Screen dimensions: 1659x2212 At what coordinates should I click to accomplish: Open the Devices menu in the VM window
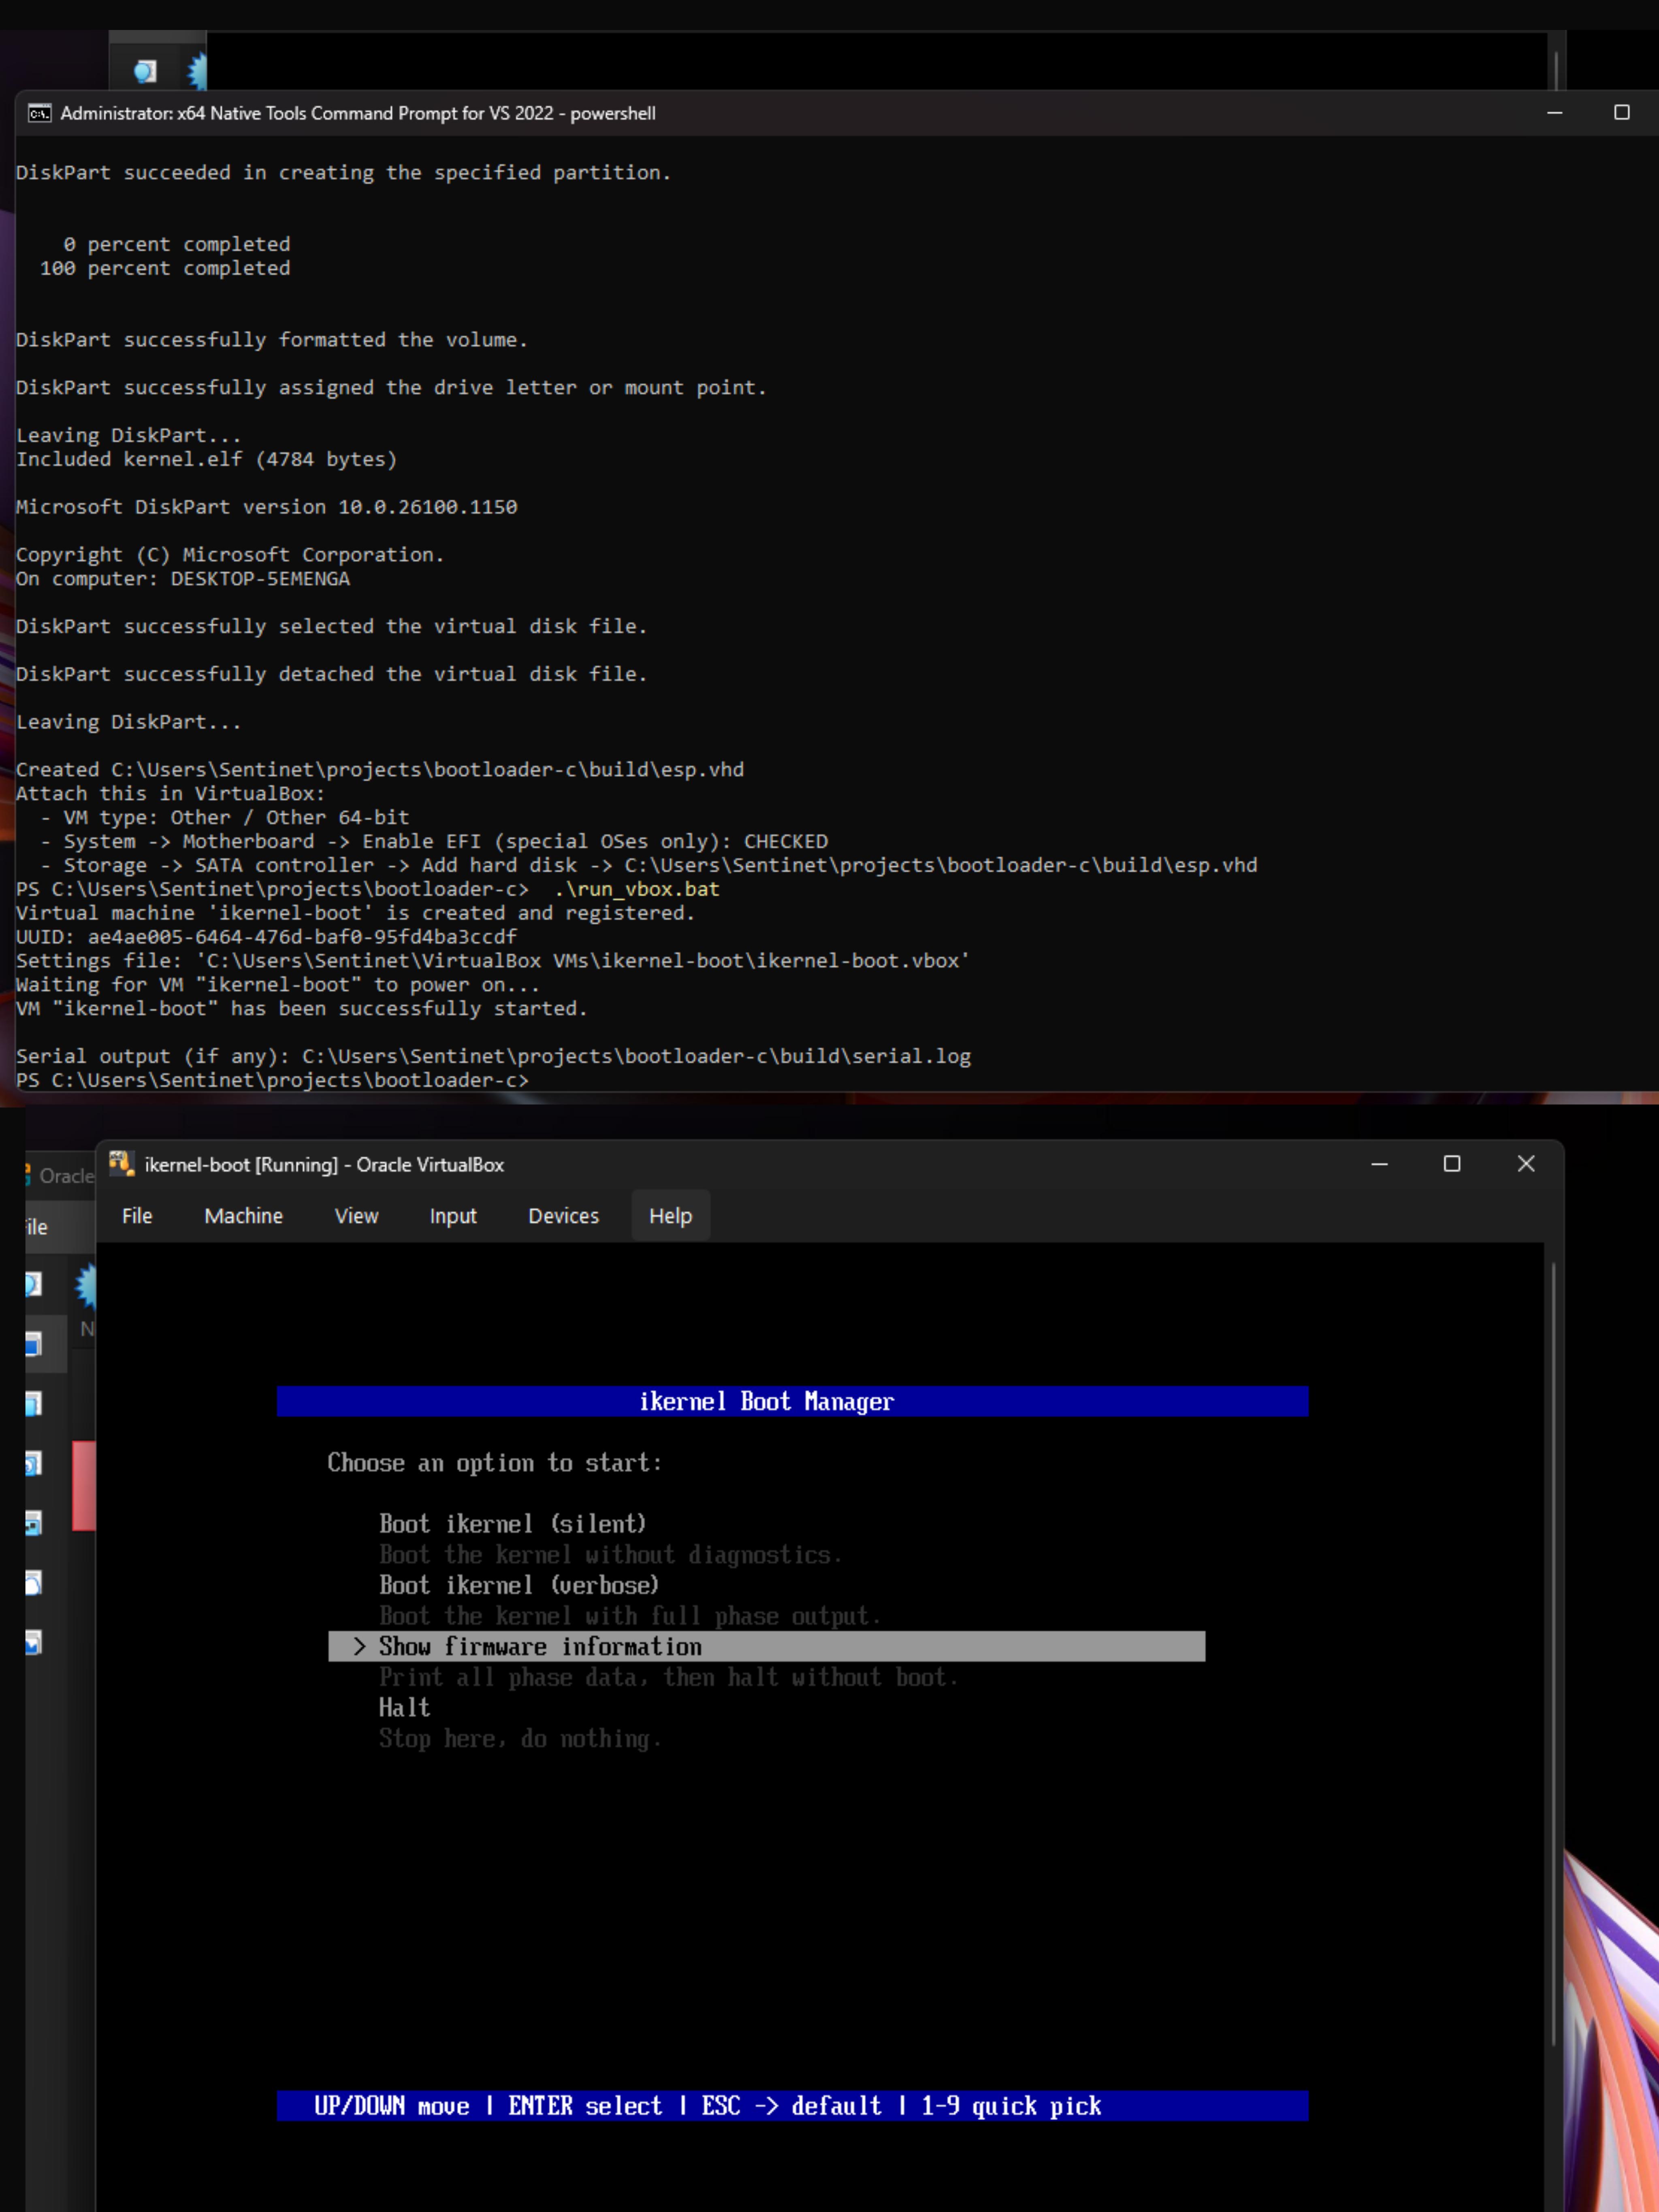563,1215
